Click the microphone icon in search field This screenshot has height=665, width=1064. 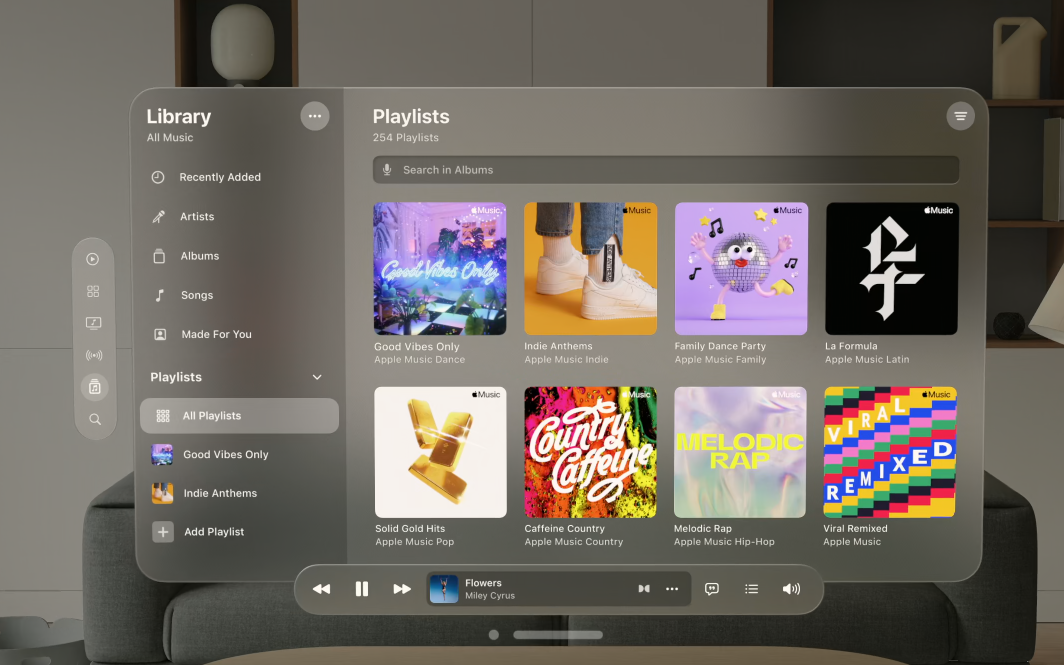[x=387, y=170]
